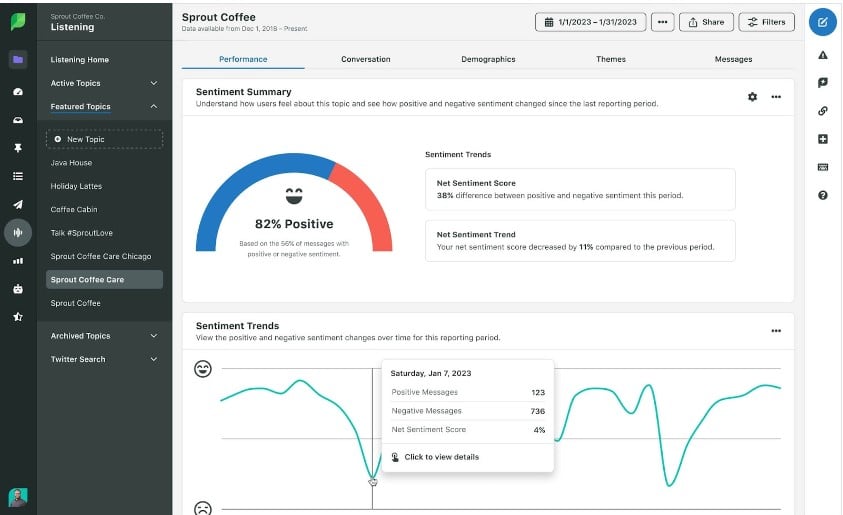Select the Listening waveform icon
The image size is (843, 515).
(x=18, y=232)
